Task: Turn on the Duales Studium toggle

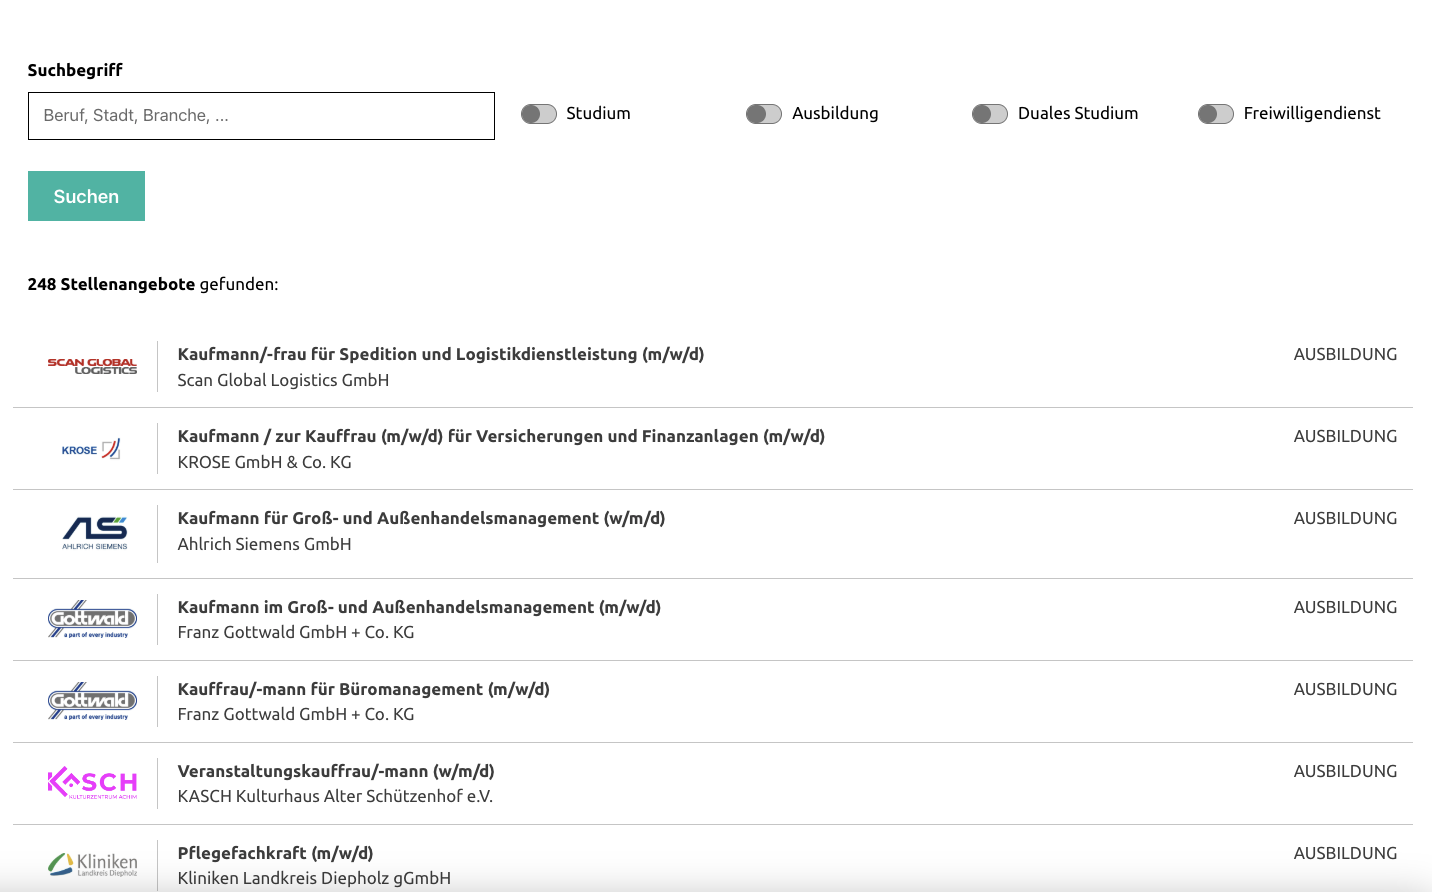Action: click(x=990, y=114)
